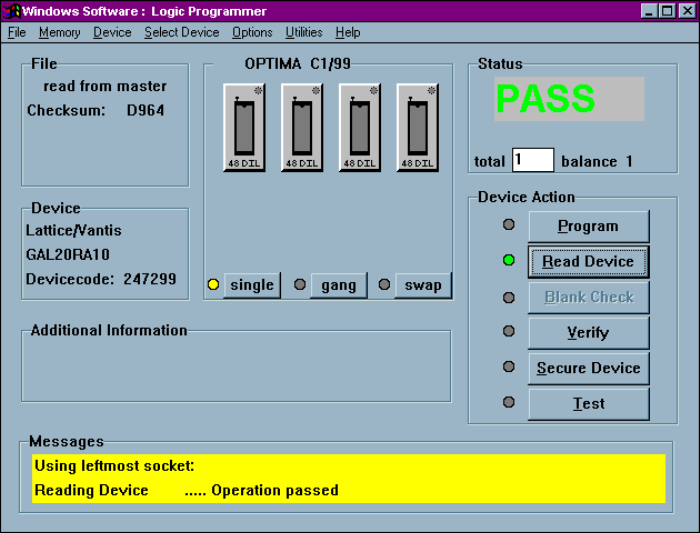Enable swap mode
Viewport: 700px width, 533px height.
(x=422, y=285)
